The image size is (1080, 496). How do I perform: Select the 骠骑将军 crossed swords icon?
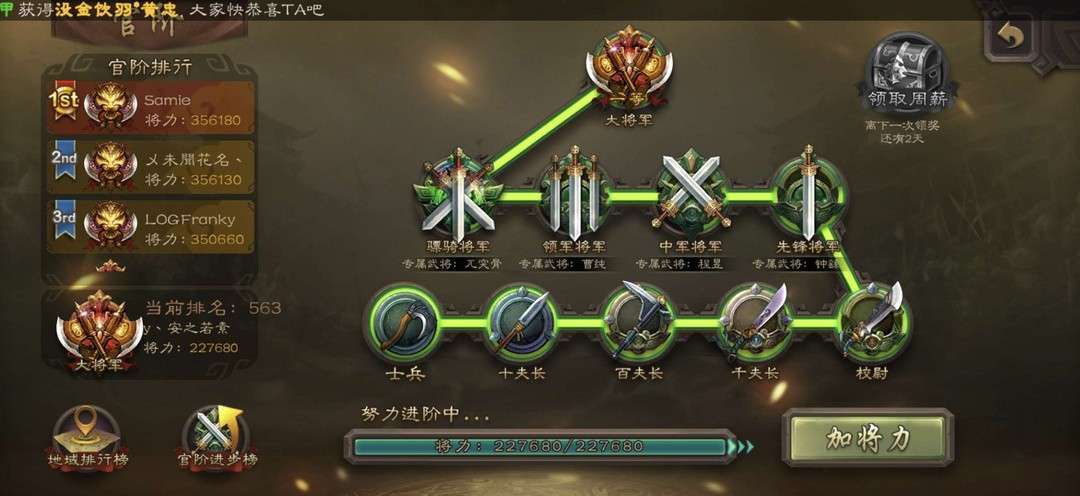point(459,194)
